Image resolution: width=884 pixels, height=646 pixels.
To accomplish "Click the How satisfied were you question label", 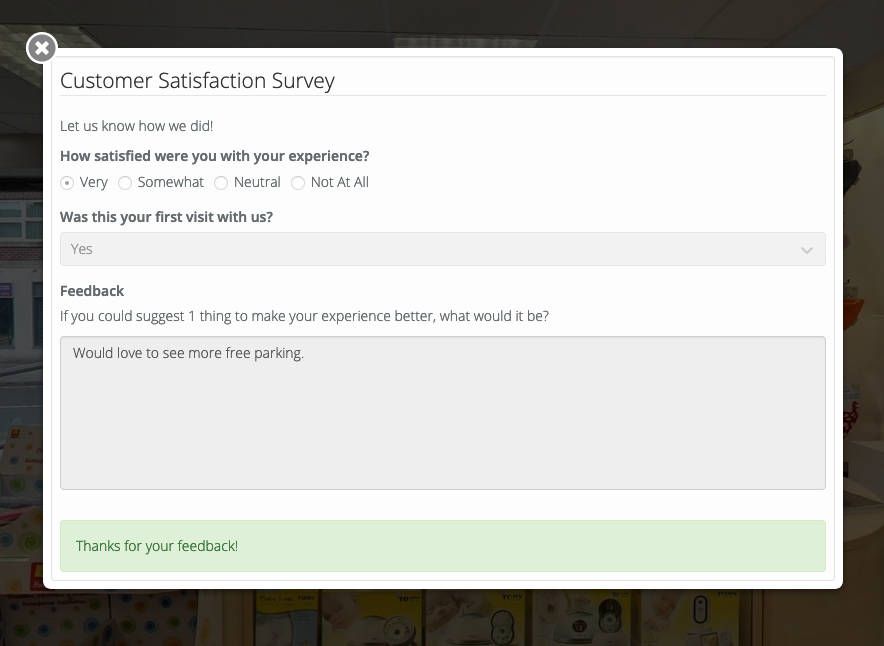I will click(x=214, y=156).
